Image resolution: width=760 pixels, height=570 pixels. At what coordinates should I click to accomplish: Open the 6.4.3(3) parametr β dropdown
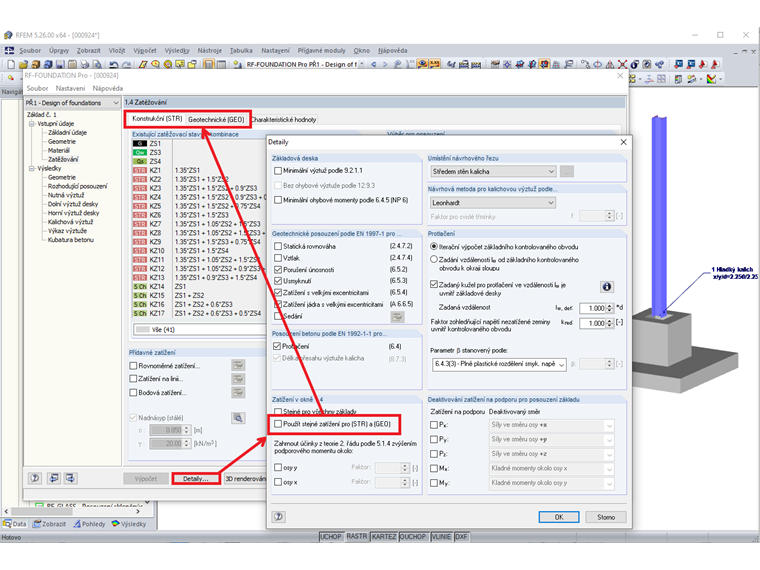[499, 364]
